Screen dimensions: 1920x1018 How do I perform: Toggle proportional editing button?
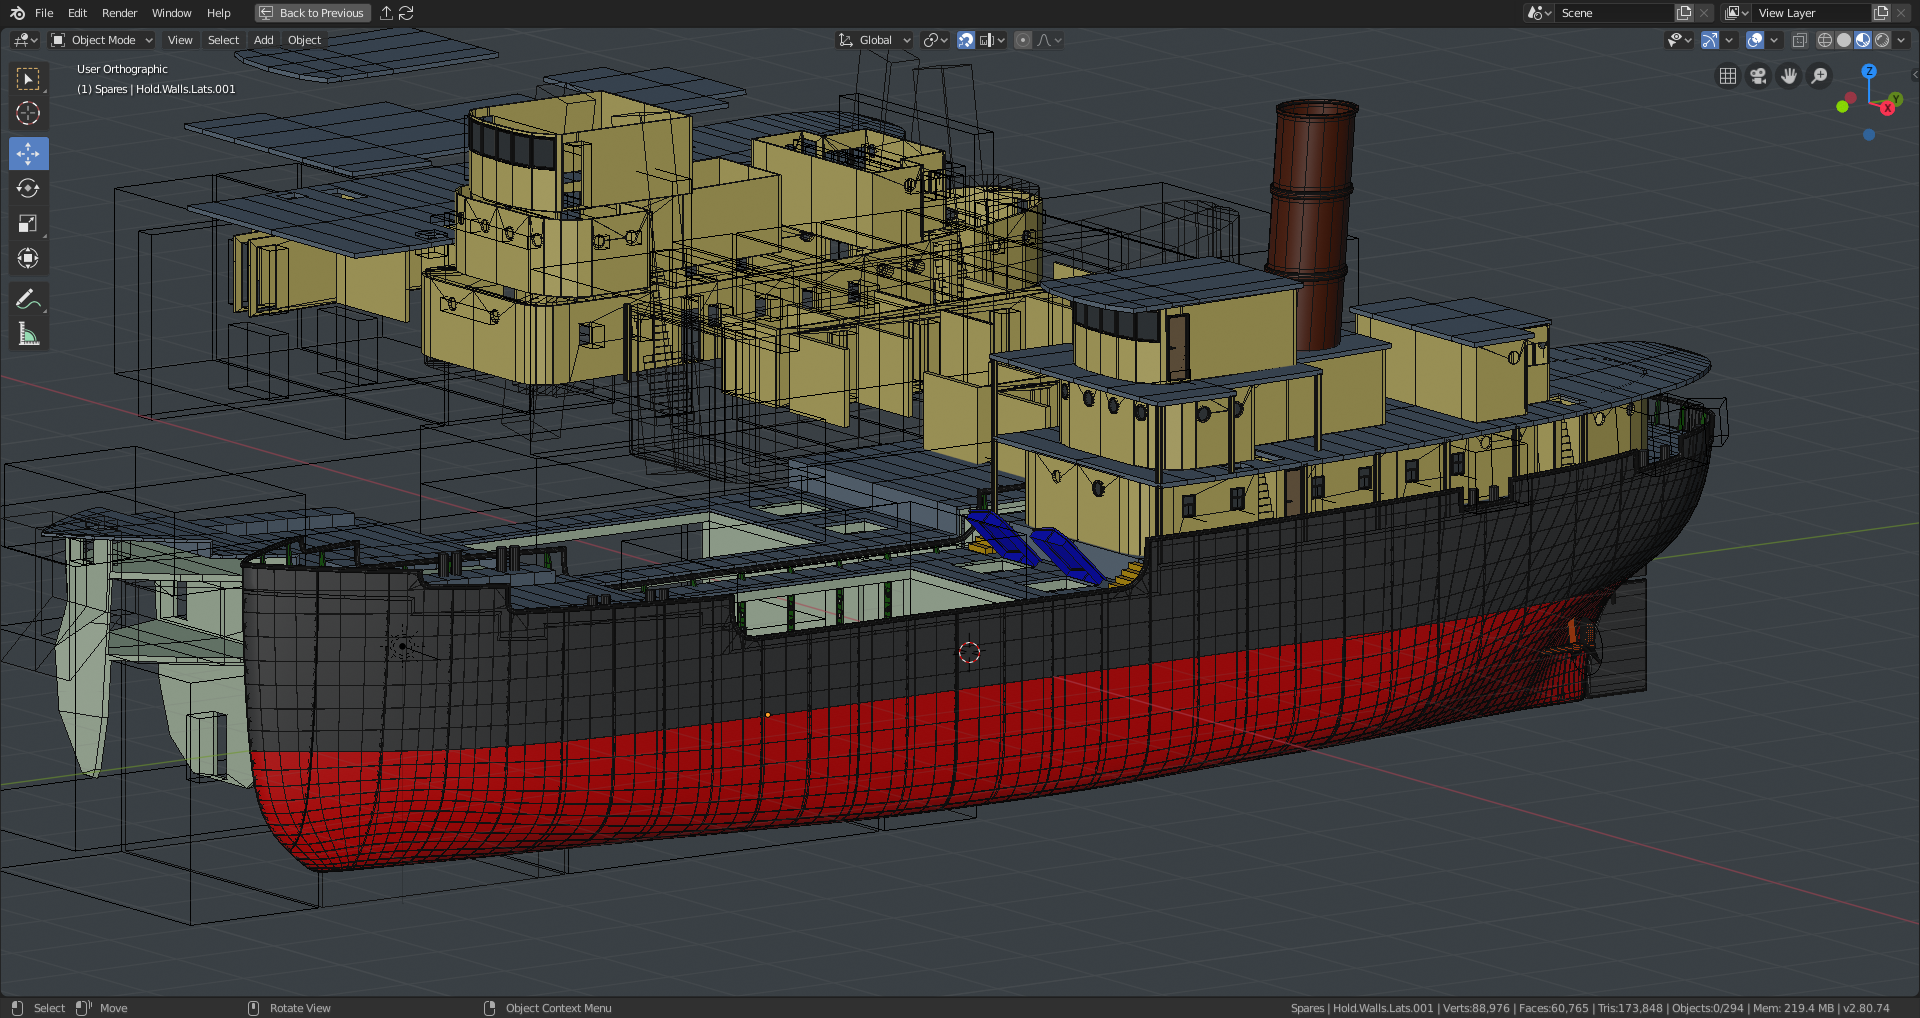1022,40
